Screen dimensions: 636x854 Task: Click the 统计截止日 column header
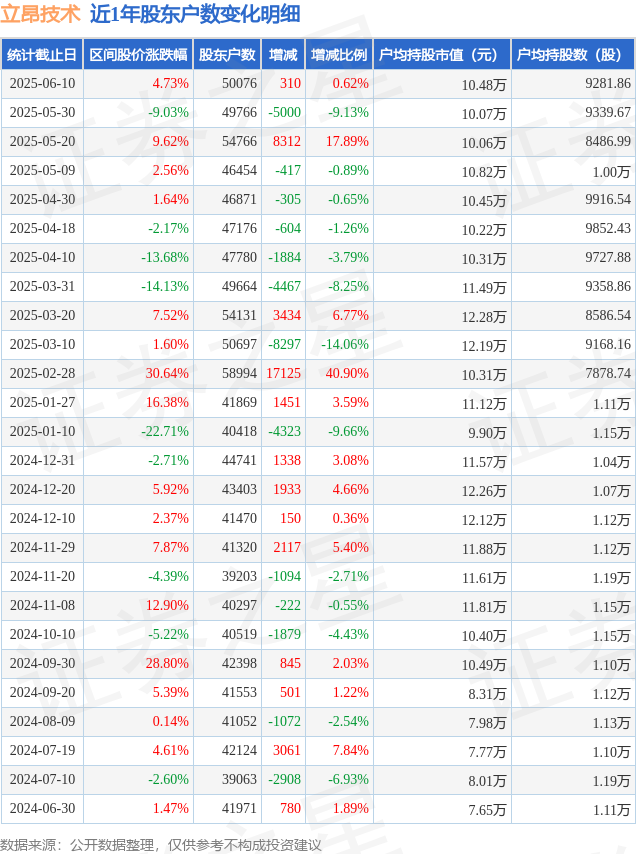[42, 54]
